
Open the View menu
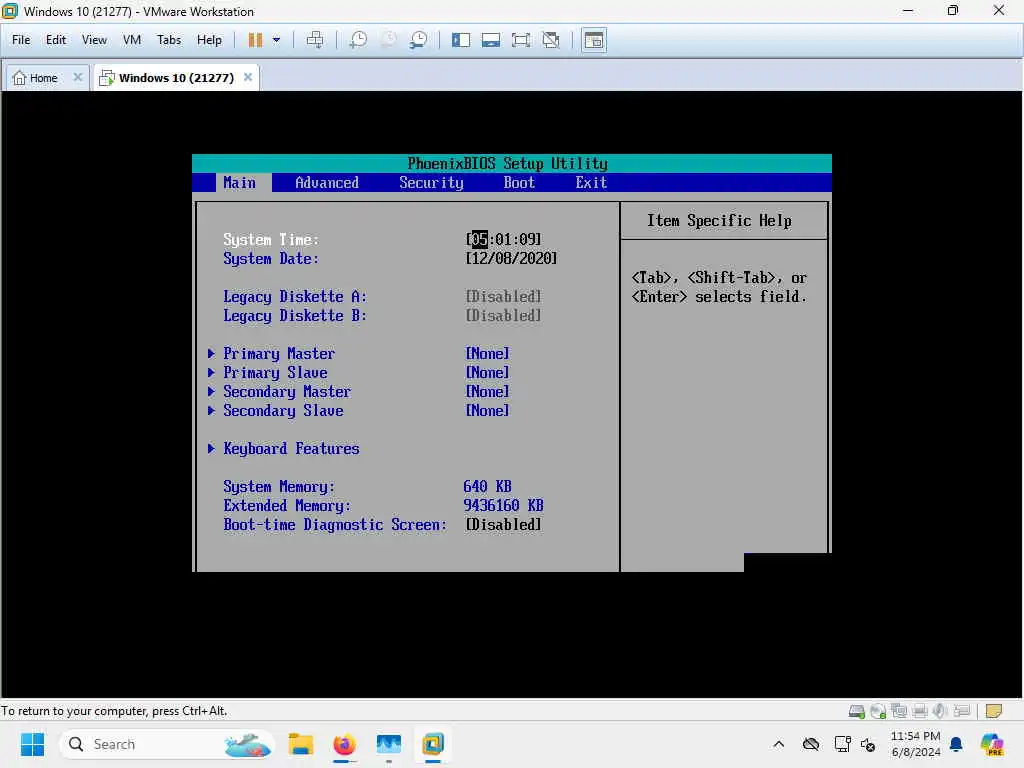pos(94,40)
